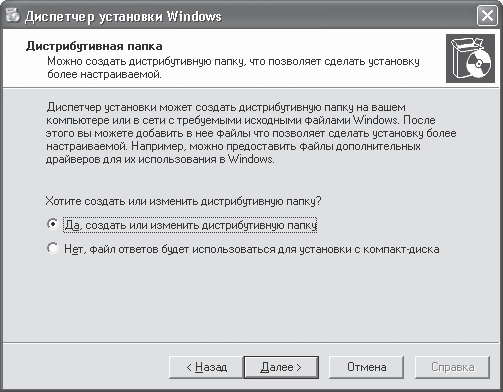
Task: Go back with the Назад button
Action: point(206,367)
